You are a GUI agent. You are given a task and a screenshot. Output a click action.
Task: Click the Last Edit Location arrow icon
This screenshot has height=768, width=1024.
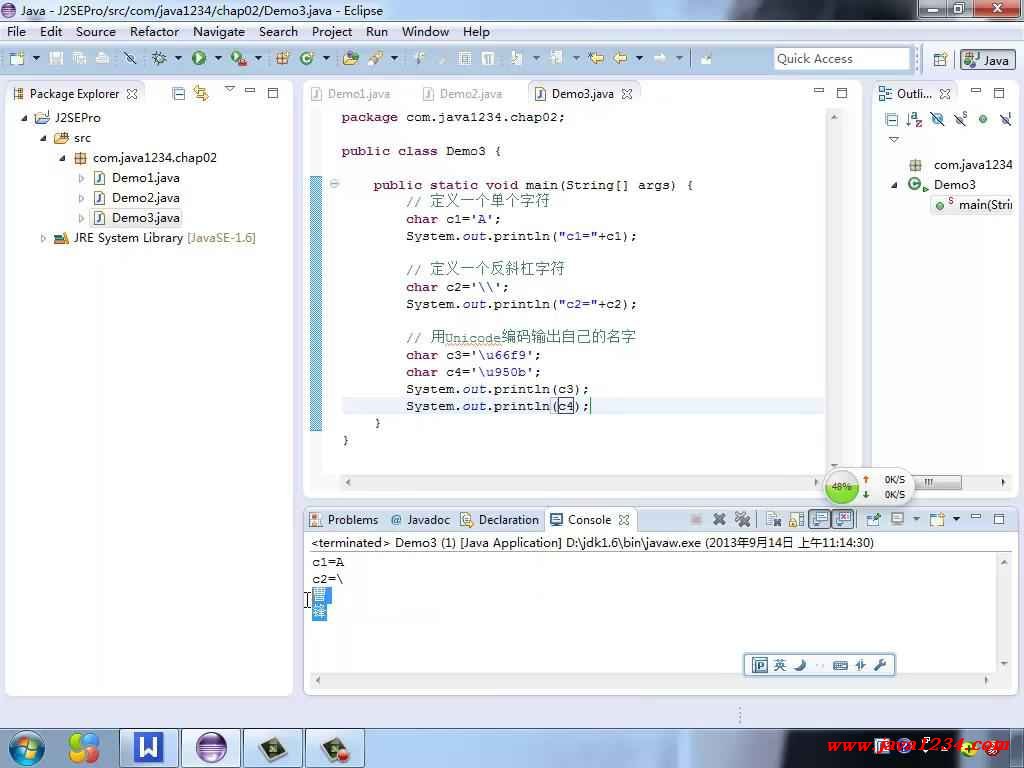click(596, 59)
